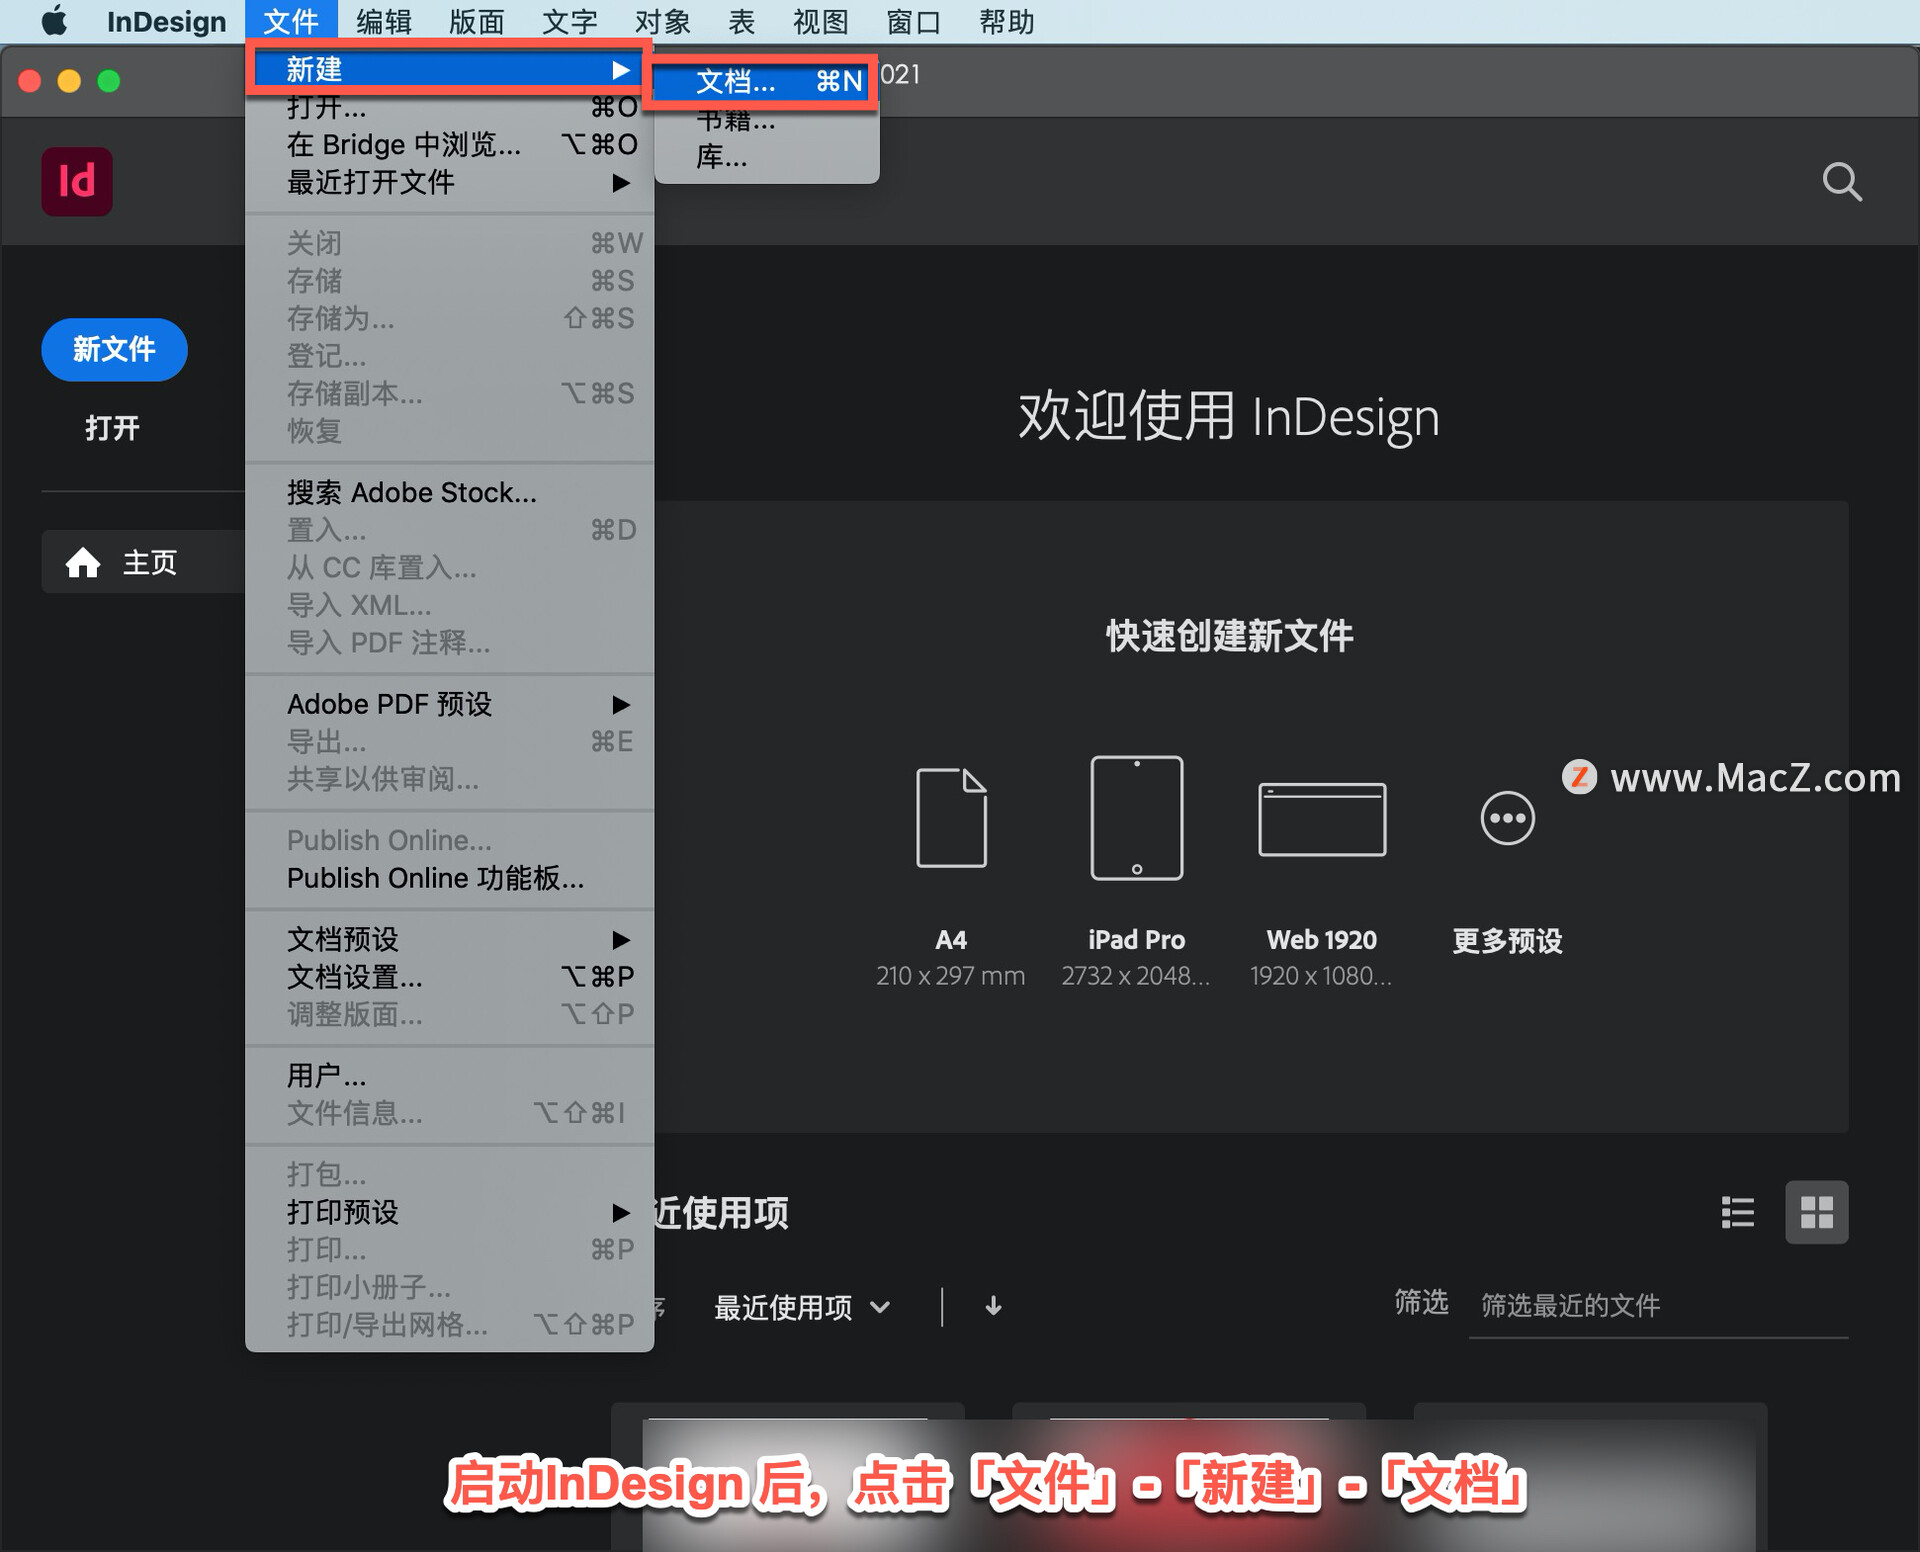Viewport: 1920px width, 1552px height.
Task: Select the Web 1920 preset icon
Action: pyautogui.click(x=1322, y=819)
